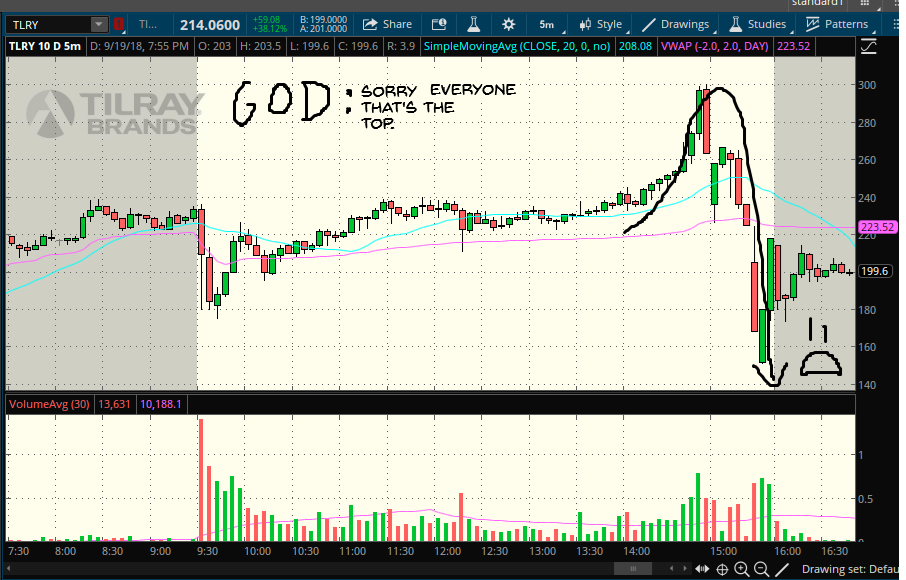Click the Studies beaker icon
Viewport: 906px width, 580px height.
(x=735, y=24)
